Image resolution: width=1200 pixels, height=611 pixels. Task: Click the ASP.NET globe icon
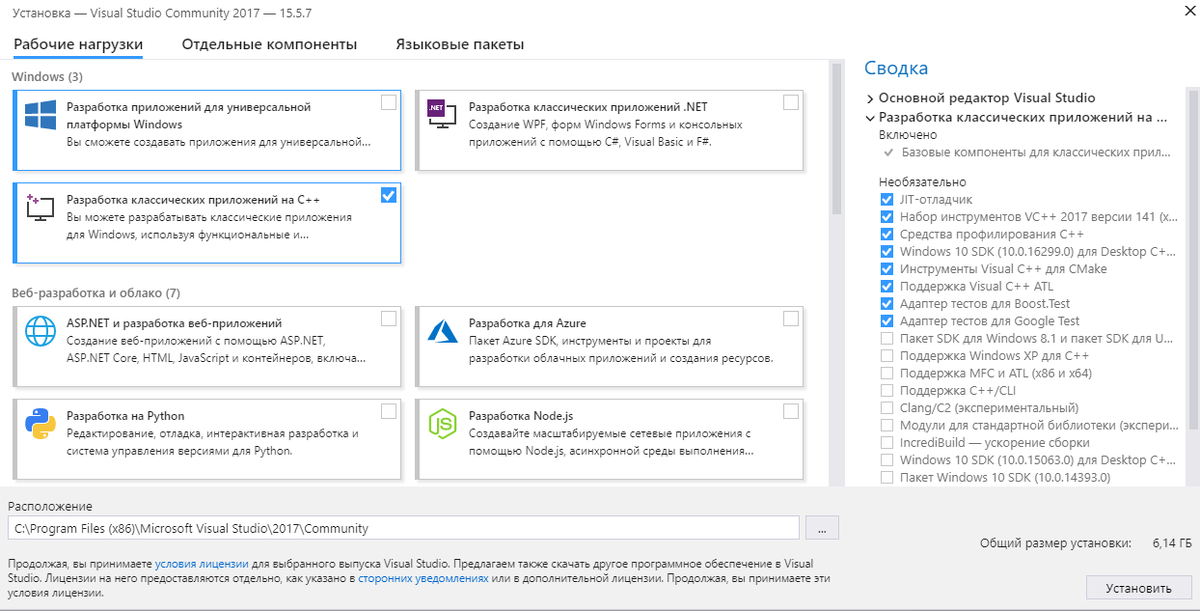tap(40, 330)
